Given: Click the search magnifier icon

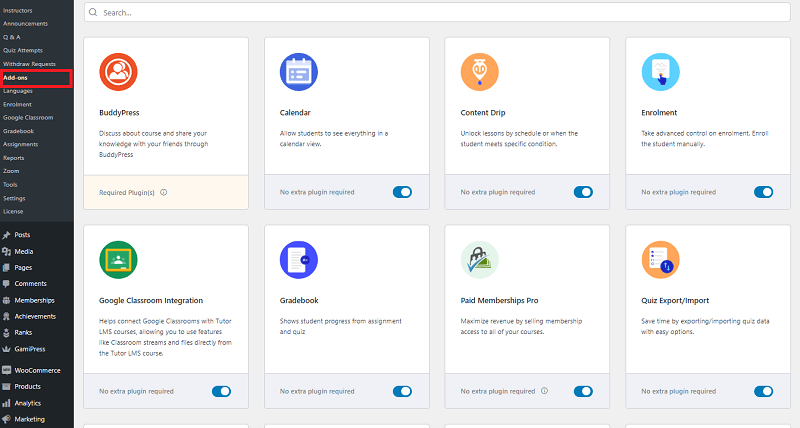Looking at the screenshot, I should [93, 12].
